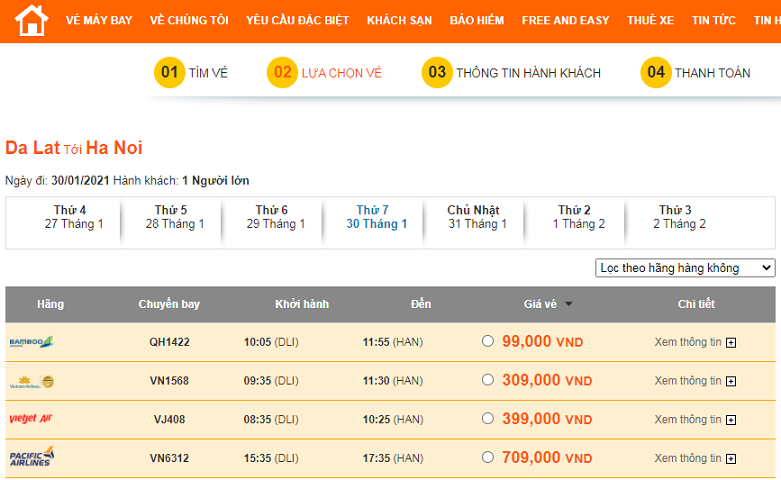The height and width of the screenshot is (480, 781).
Task: Click the Vietnam Airlines logo
Action: [32, 381]
